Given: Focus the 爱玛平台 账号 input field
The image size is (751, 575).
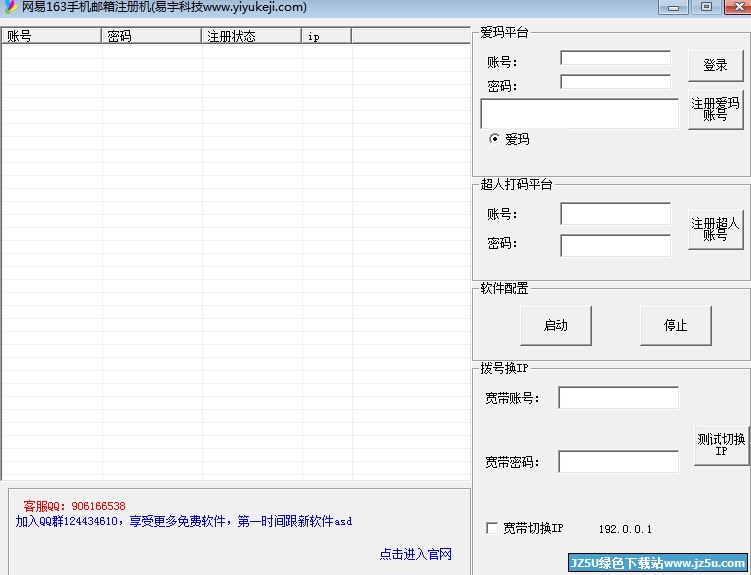Looking at the screenshot, I should [x=615, y=58].
